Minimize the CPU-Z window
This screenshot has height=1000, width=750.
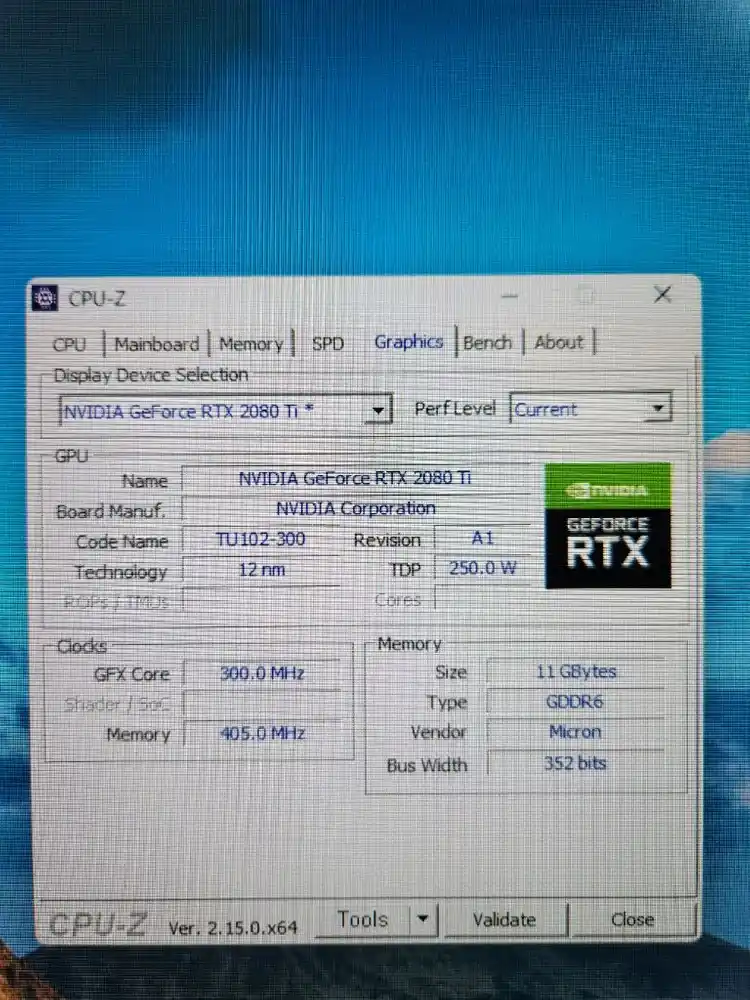click(x=510, y=295)
